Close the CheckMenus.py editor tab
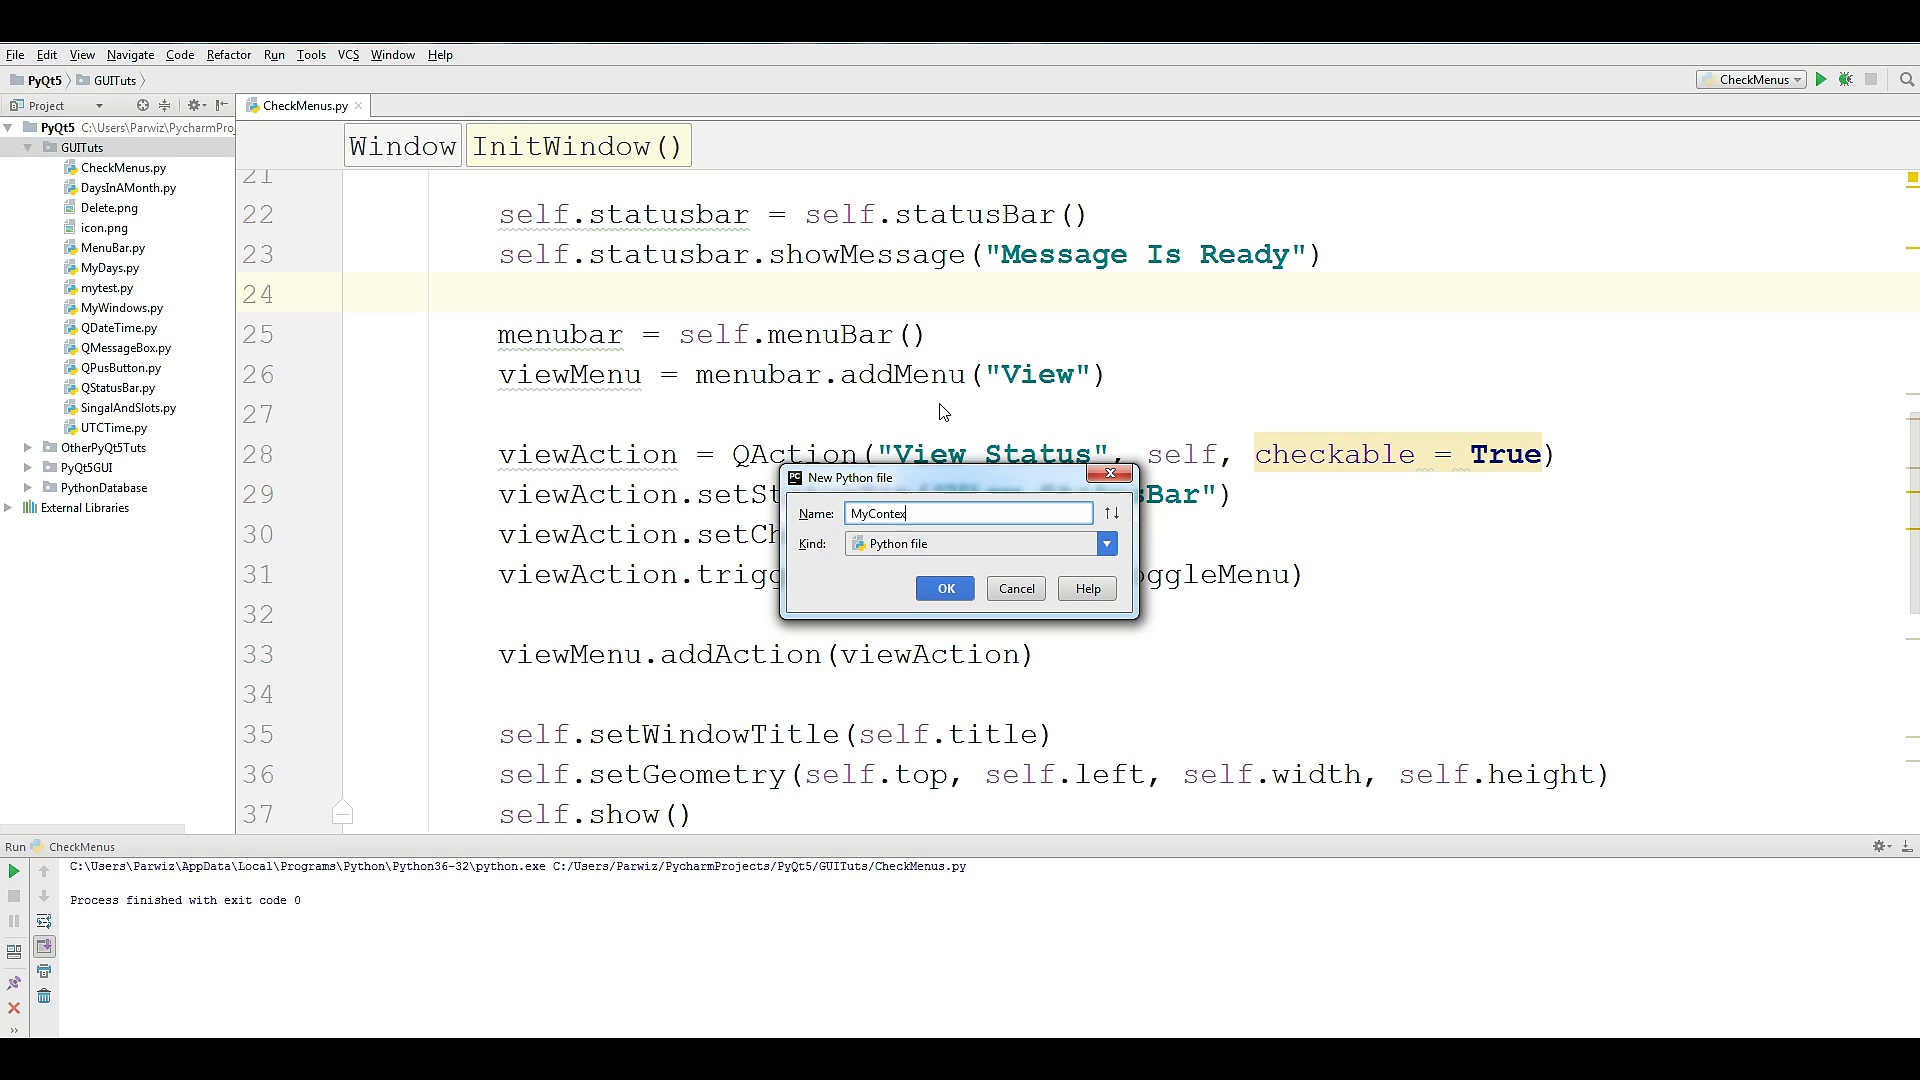This screenshot has height=1080, width=1920. coord(358,106)
